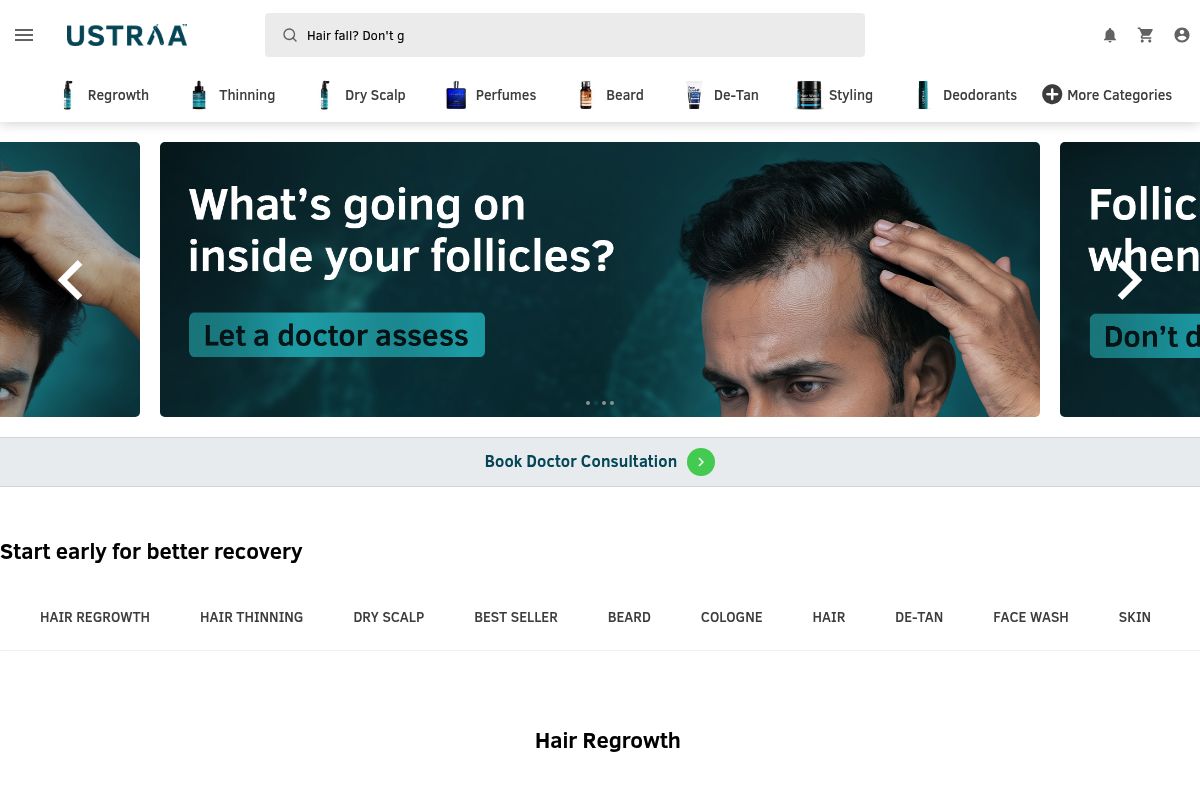Screen dimensions: 1200x800
Task: Open the notifications bell
Action: [x=1110, y=35]
